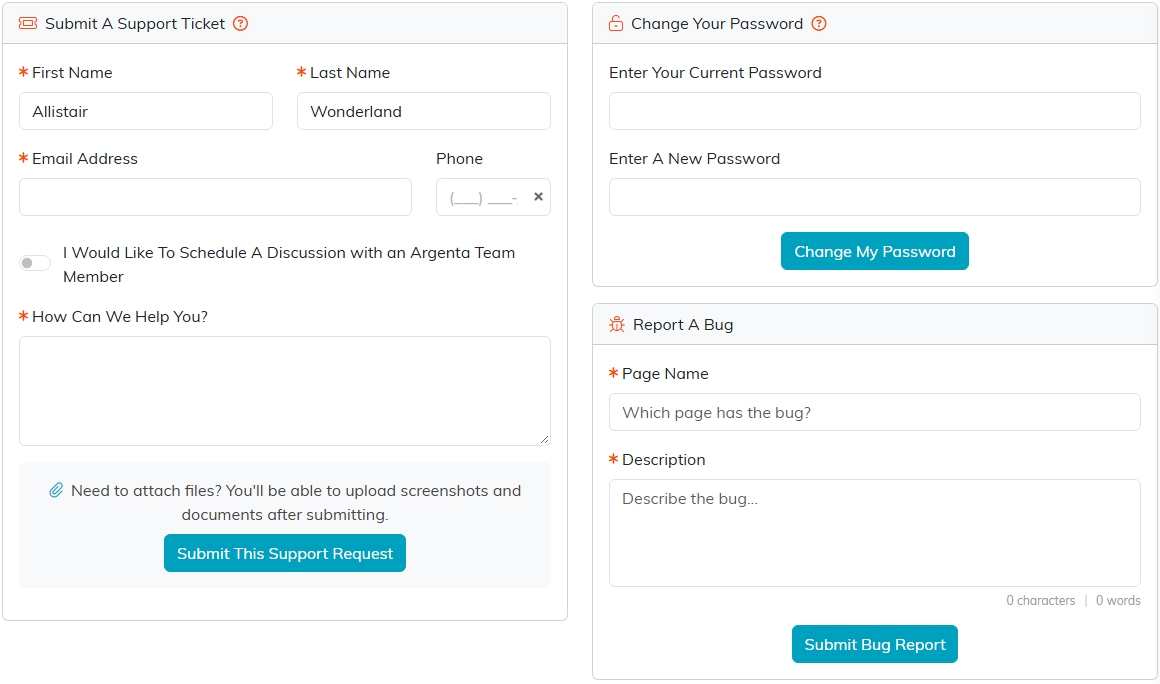Click the bug Description textarea
This screenshot has width=1160, height=684.
coord(874,533)
